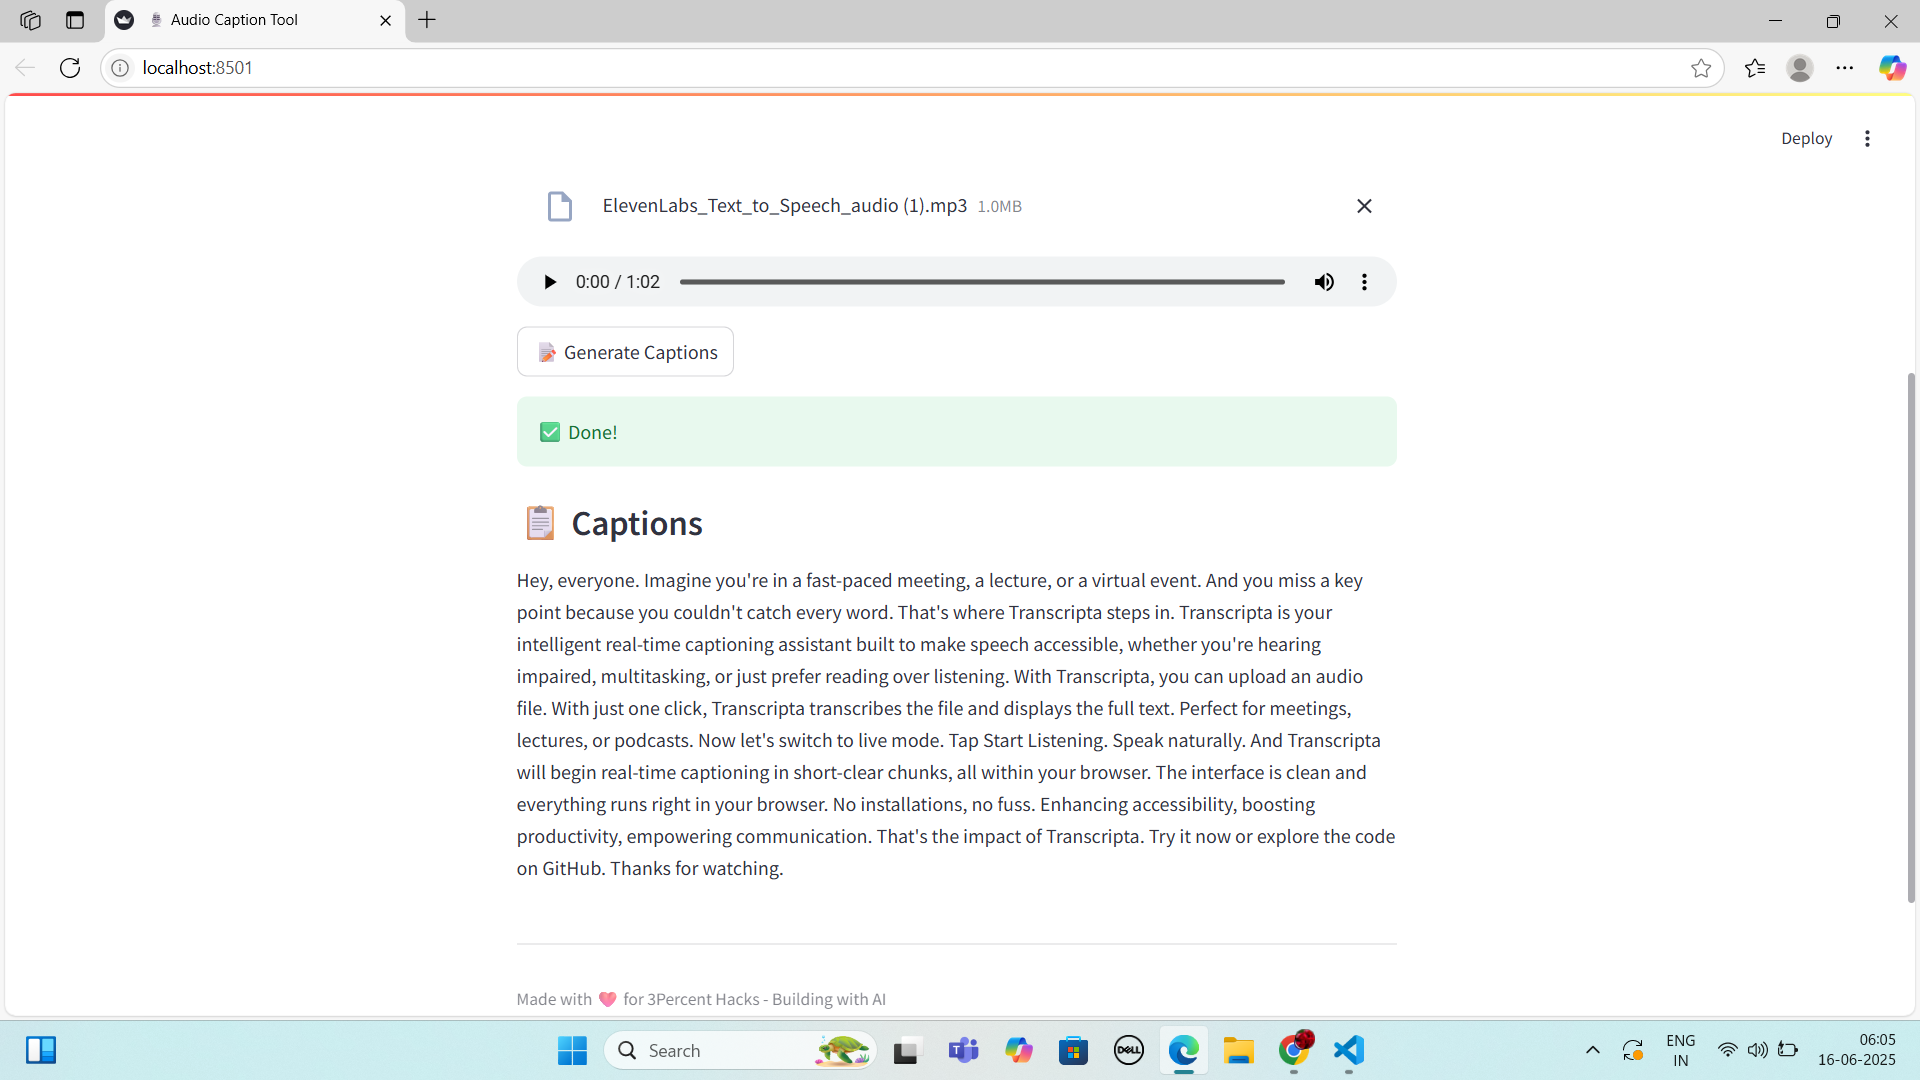Screen dimensions: 1920x1080
Task: Click the Generate Captions button
Action: (625, 352)
